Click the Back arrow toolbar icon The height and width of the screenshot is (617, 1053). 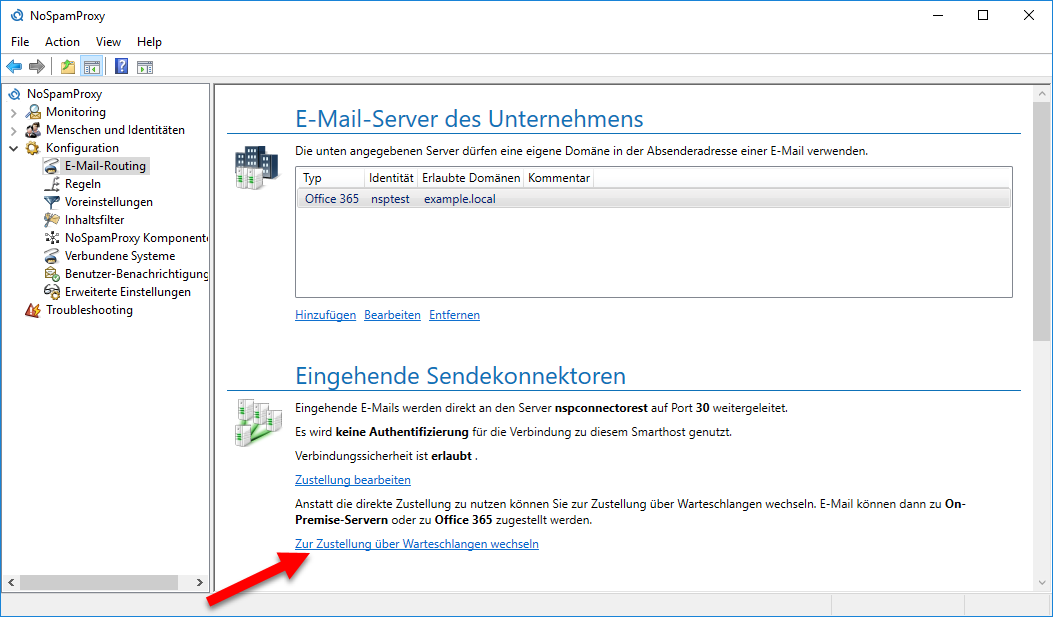pos(14,66)
